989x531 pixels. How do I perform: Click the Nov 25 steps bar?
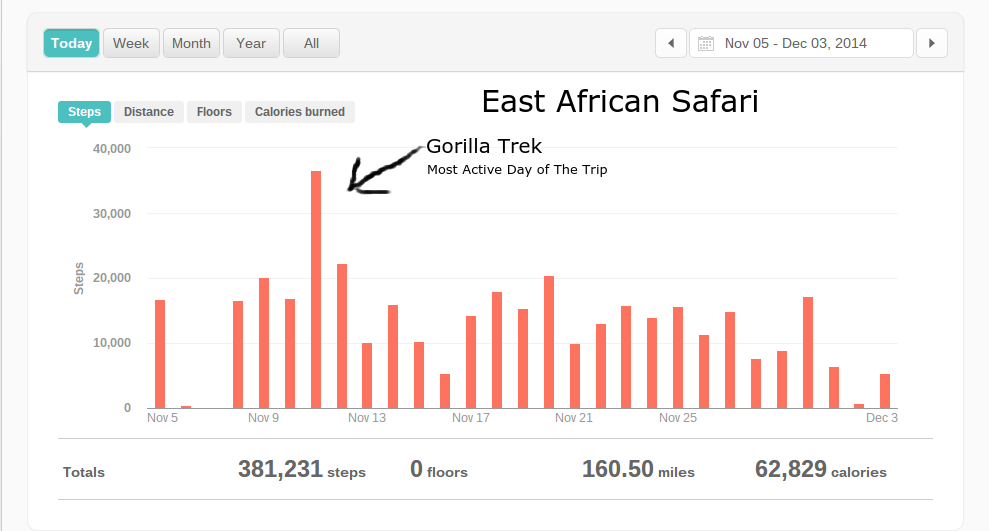click(678, 357)
